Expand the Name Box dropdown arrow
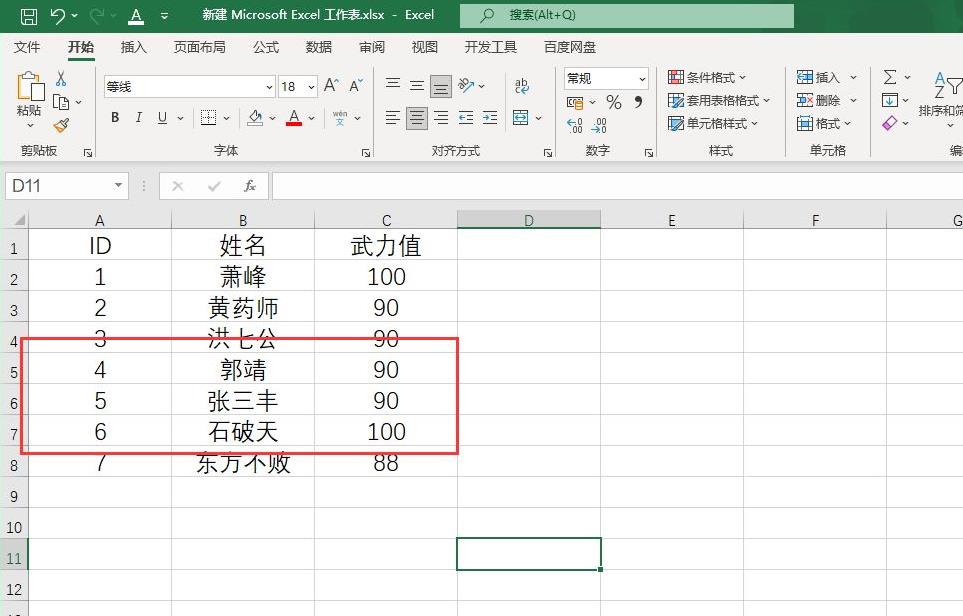The height and width of the screenshot is (616, 963). tap(118, 185)
